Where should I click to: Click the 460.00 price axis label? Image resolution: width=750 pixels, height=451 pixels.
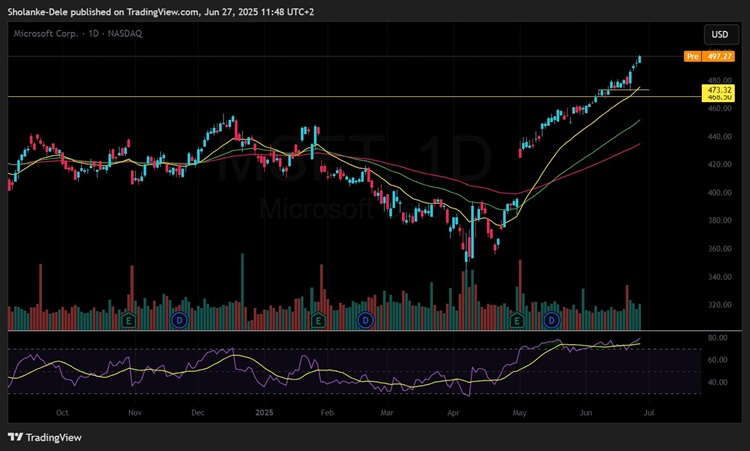tap(719, 108)
